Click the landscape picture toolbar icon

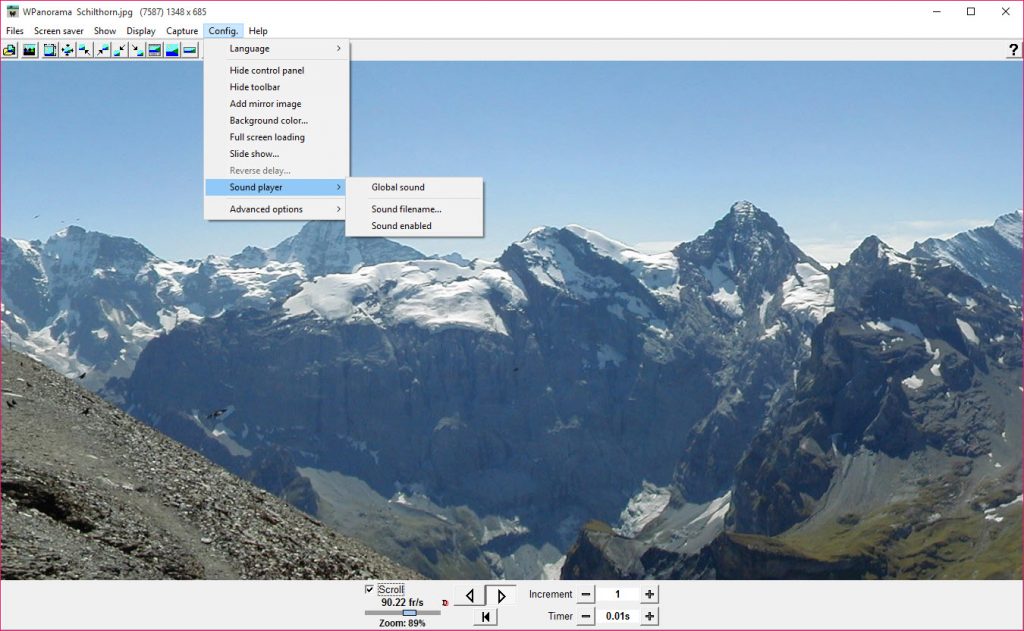(x=29, y=50)
